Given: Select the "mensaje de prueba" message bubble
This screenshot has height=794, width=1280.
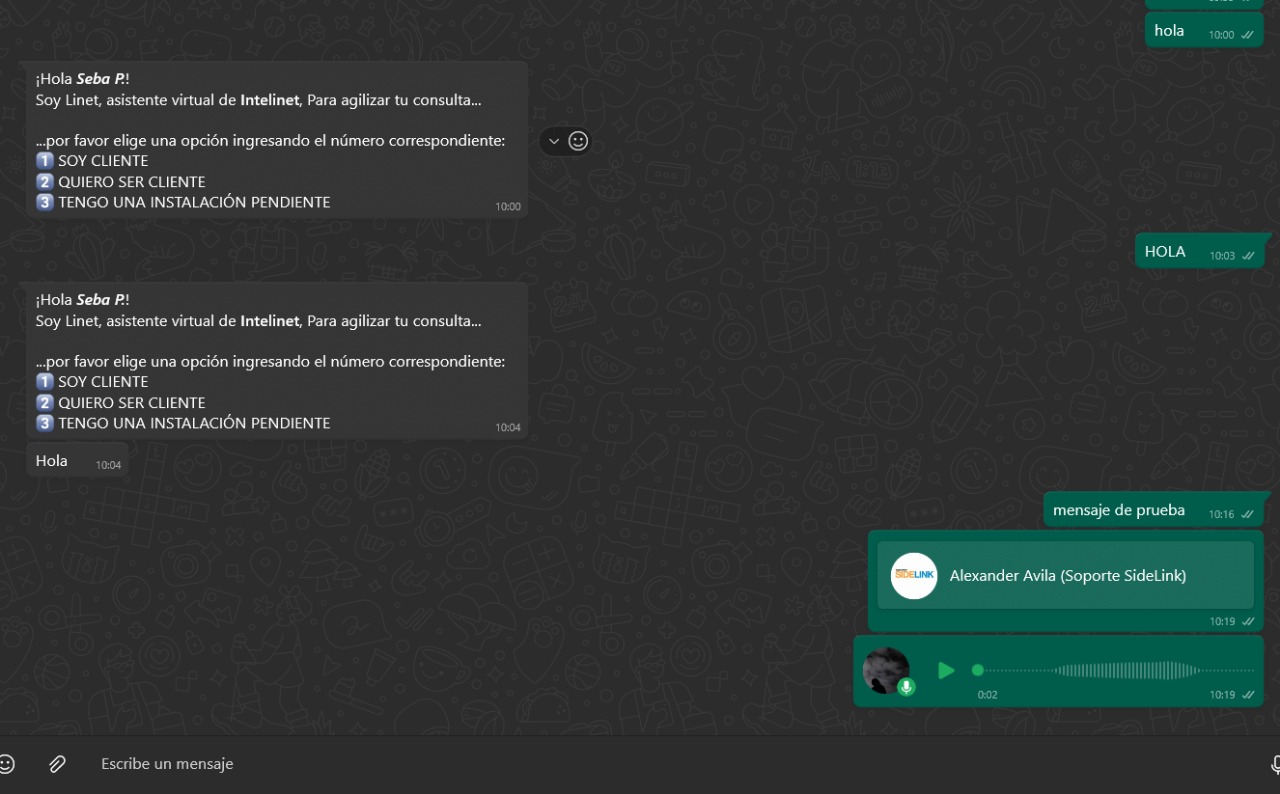Looking at the screenshot, I should (x=1118, y=511).
